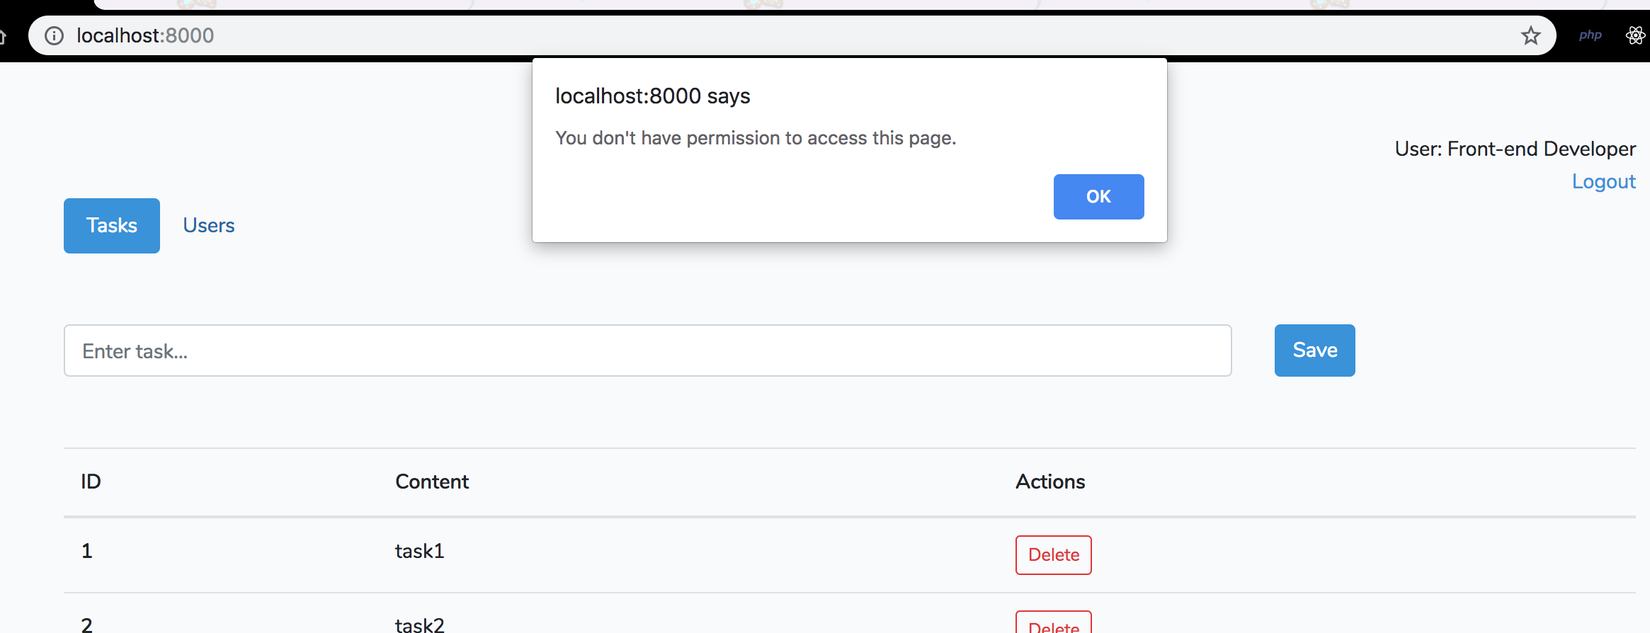This screenshot has height=633, width=1650.
Task: Select the task2 content cell
Action: coord(420,625)
